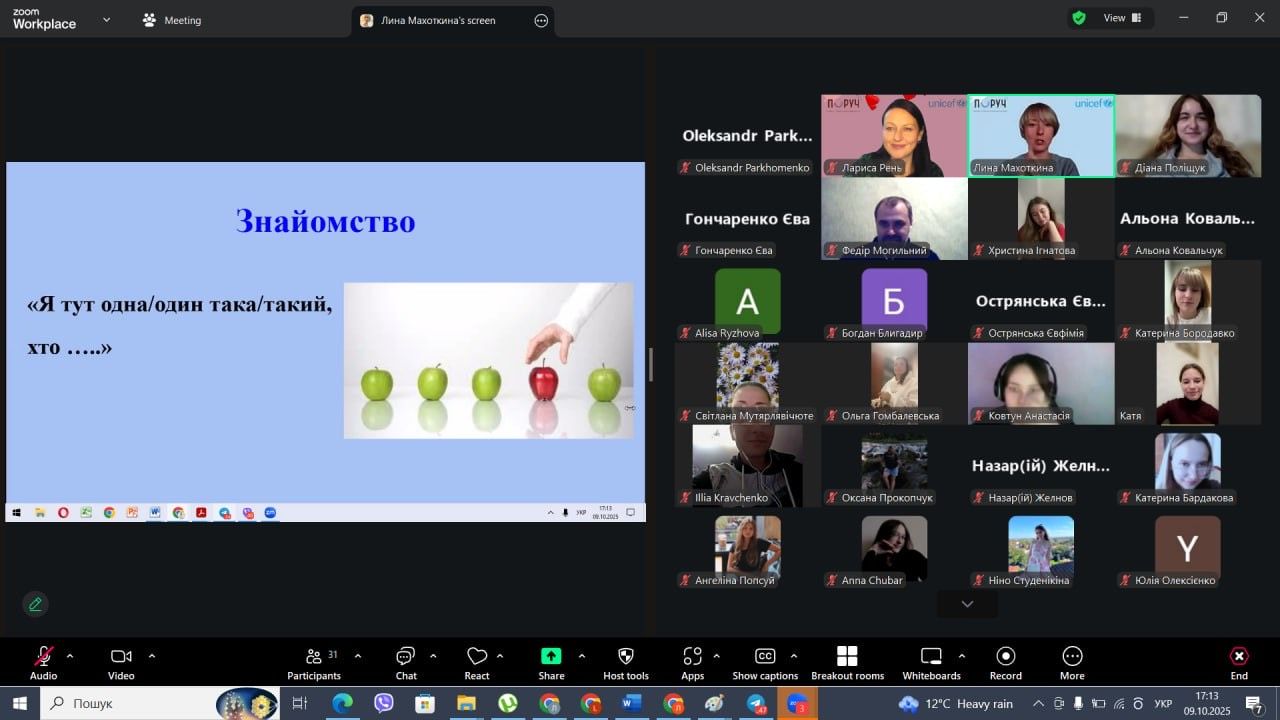
Task: Click the React heart icon
Action: coord(477,657)
